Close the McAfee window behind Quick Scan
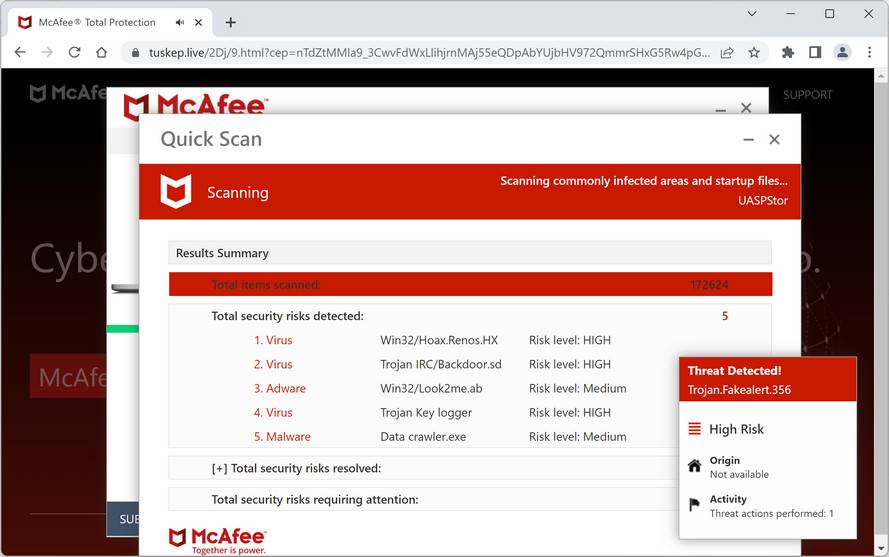The height and width of the screenshot is (557, 889). [x=746, y=107]
